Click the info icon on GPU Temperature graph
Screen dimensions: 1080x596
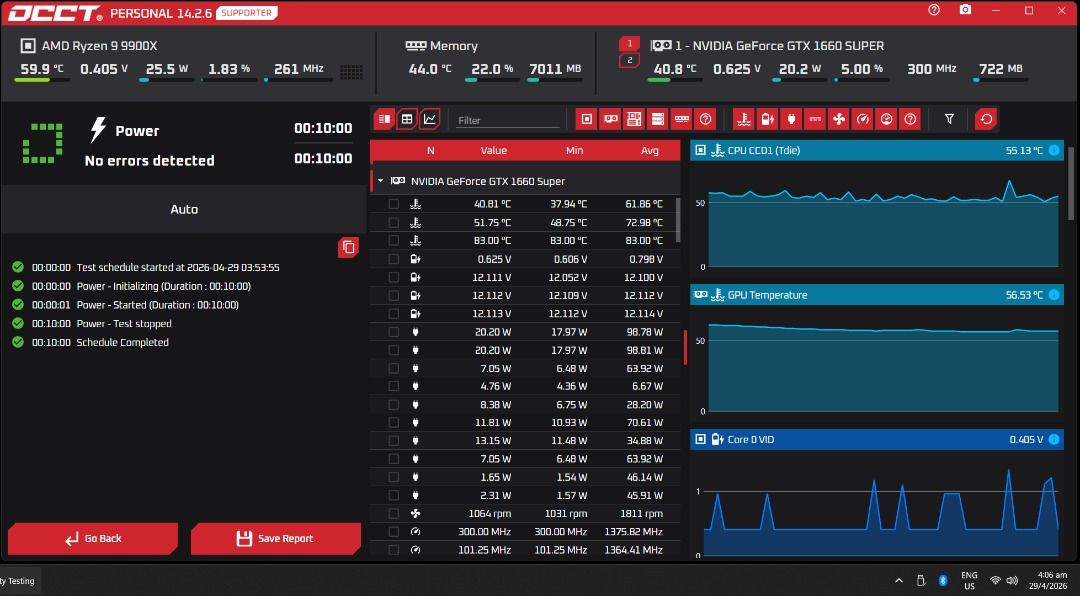[x=1054, y=295]
